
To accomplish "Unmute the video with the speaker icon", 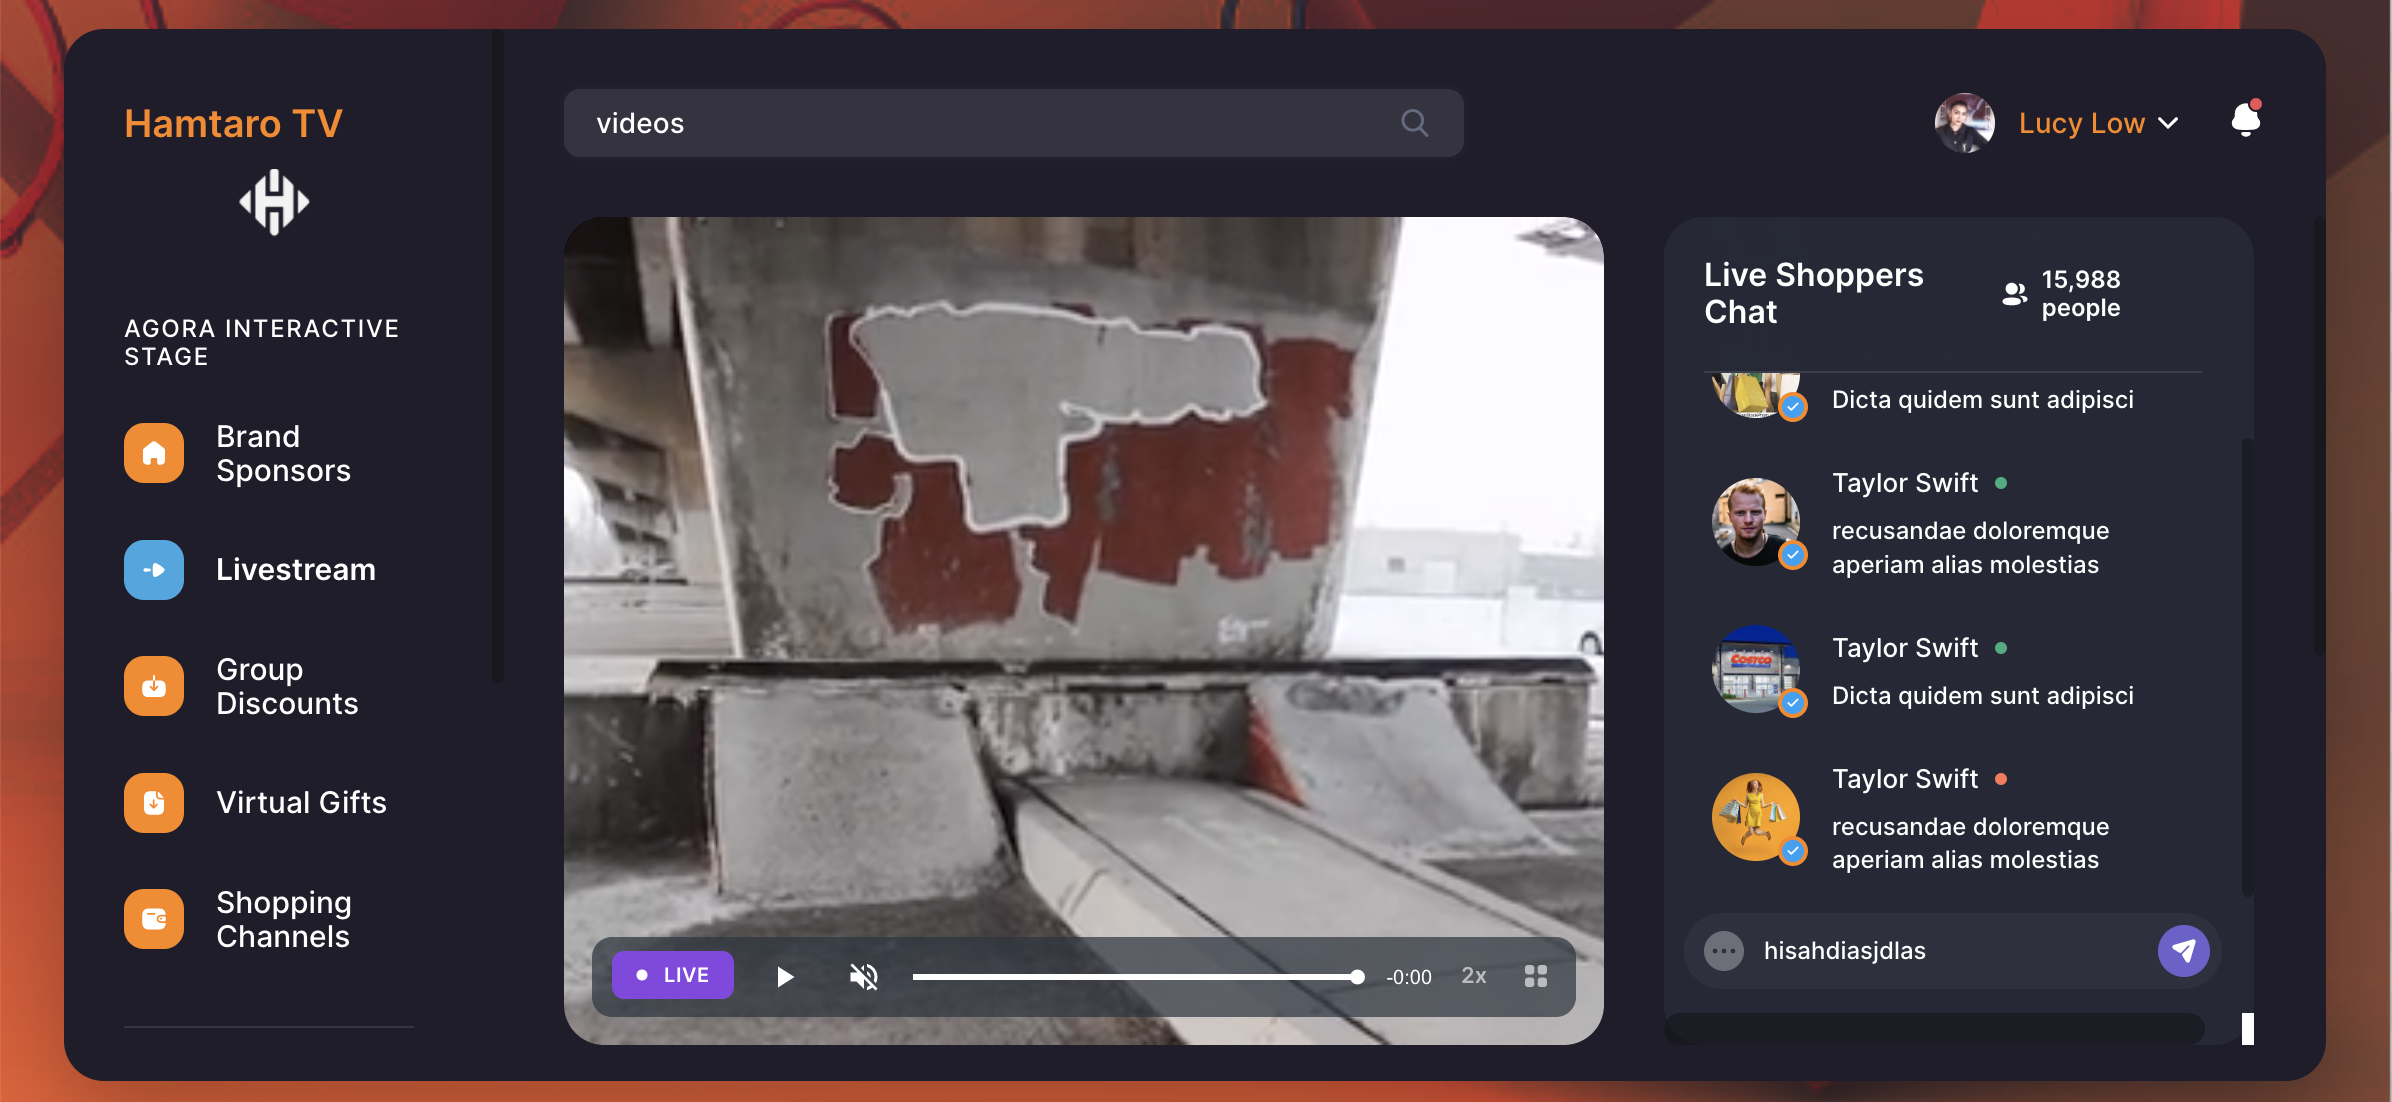I will 864,976.
